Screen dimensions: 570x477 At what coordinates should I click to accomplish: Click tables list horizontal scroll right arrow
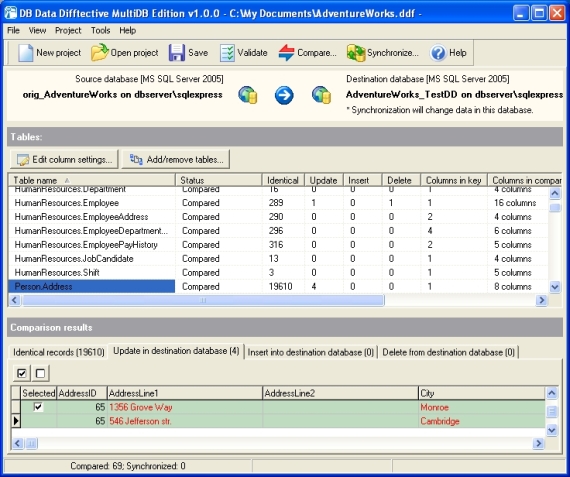click(x=541, y=300)
